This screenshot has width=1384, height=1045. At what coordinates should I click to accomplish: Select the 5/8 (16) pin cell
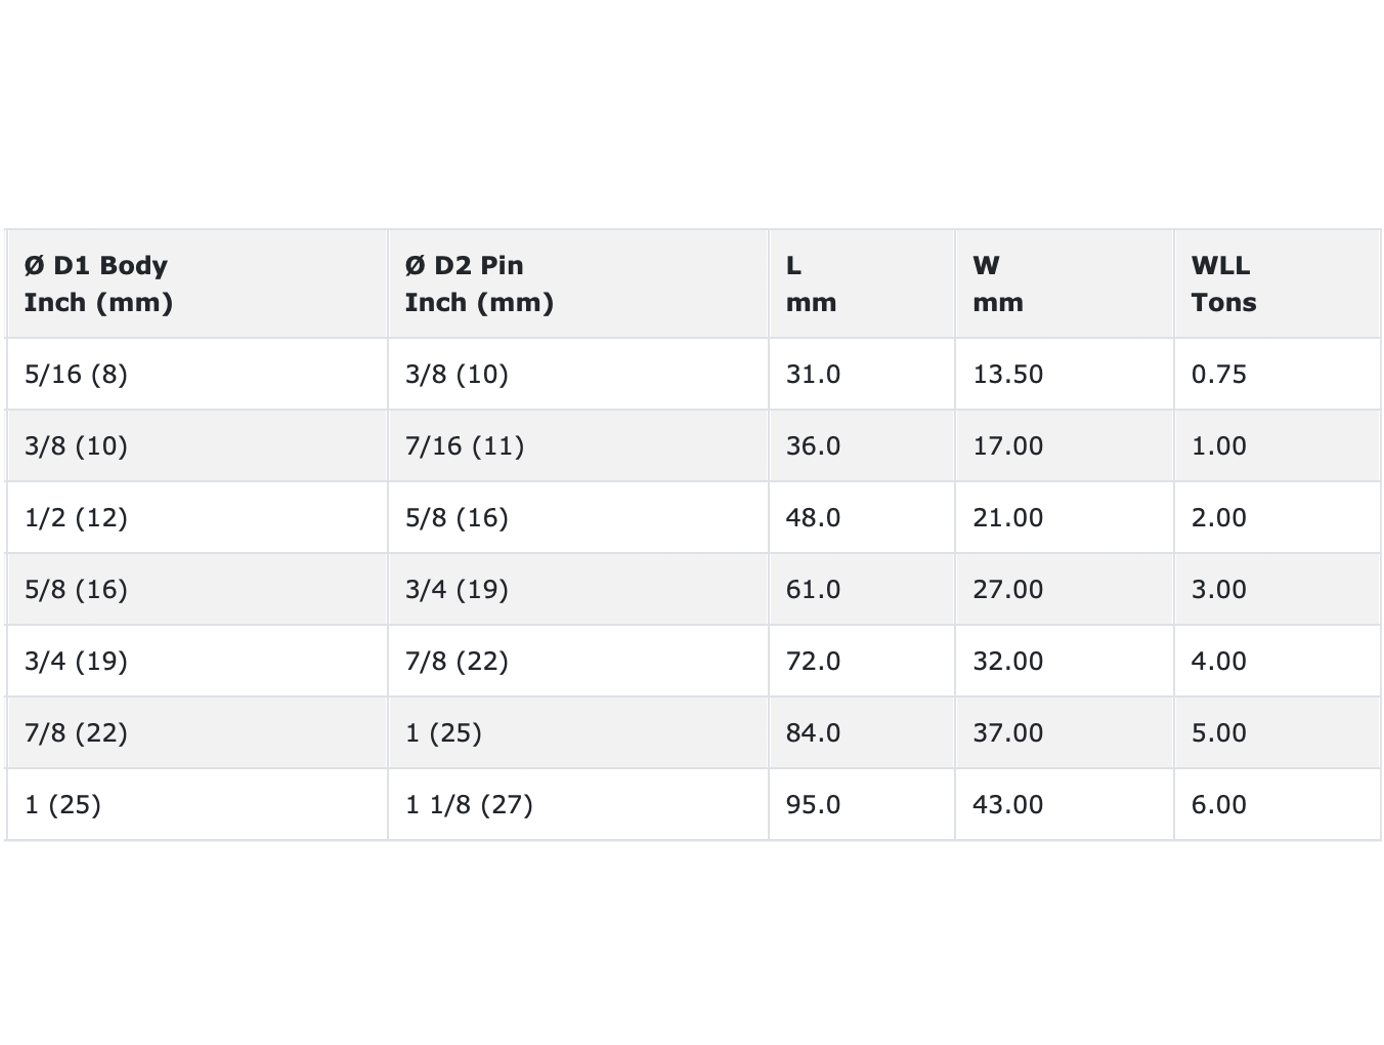578,518
